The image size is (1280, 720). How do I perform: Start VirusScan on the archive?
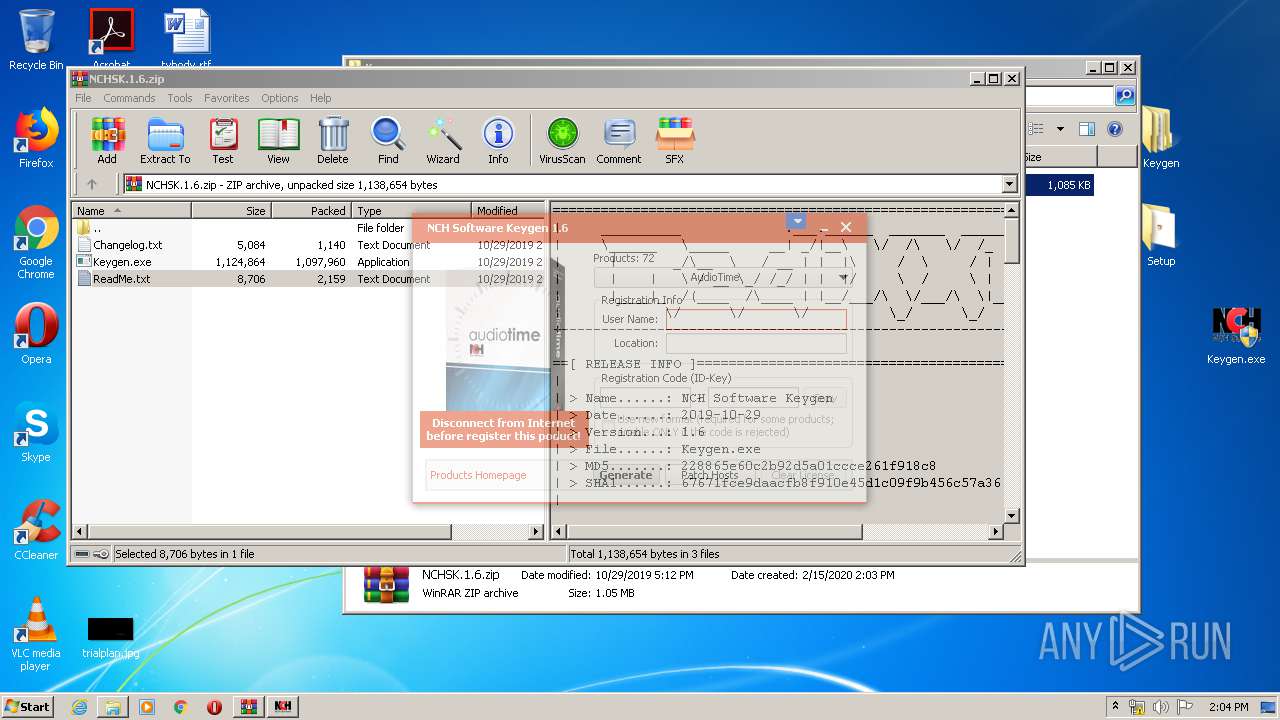(562, 141)
